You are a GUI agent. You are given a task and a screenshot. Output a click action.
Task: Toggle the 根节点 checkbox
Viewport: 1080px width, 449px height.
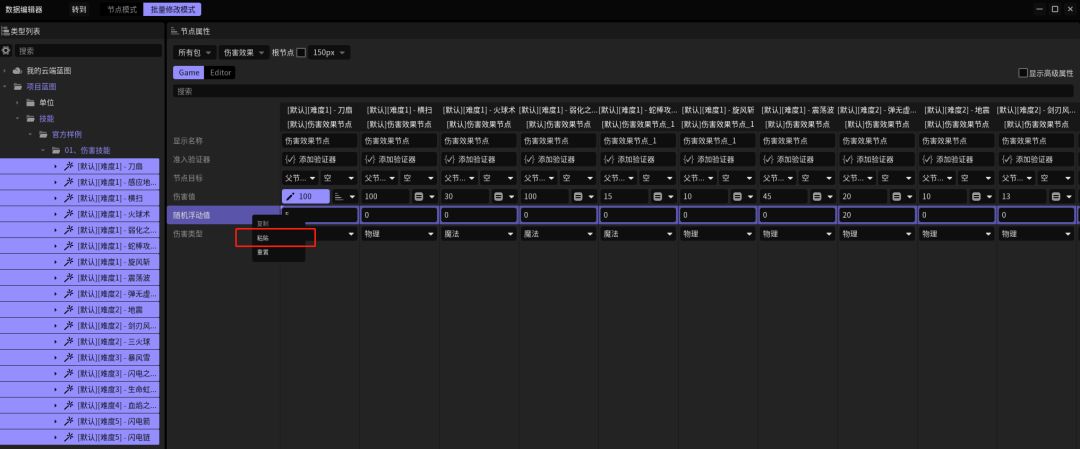tap(301, 52)
